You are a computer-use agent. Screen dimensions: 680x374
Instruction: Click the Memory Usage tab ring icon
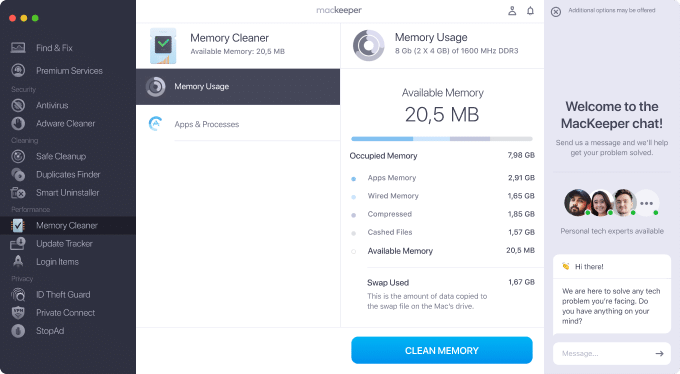pos(155,86)
